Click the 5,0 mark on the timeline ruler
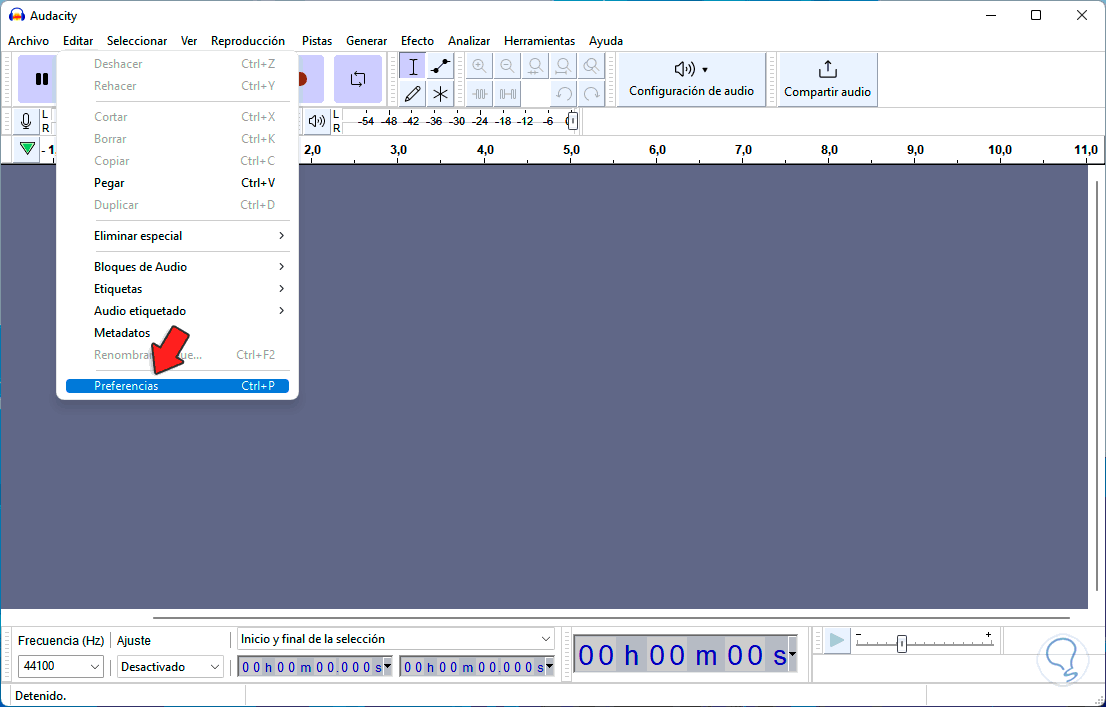The image size is (1106, 707). tap(571, 150)
